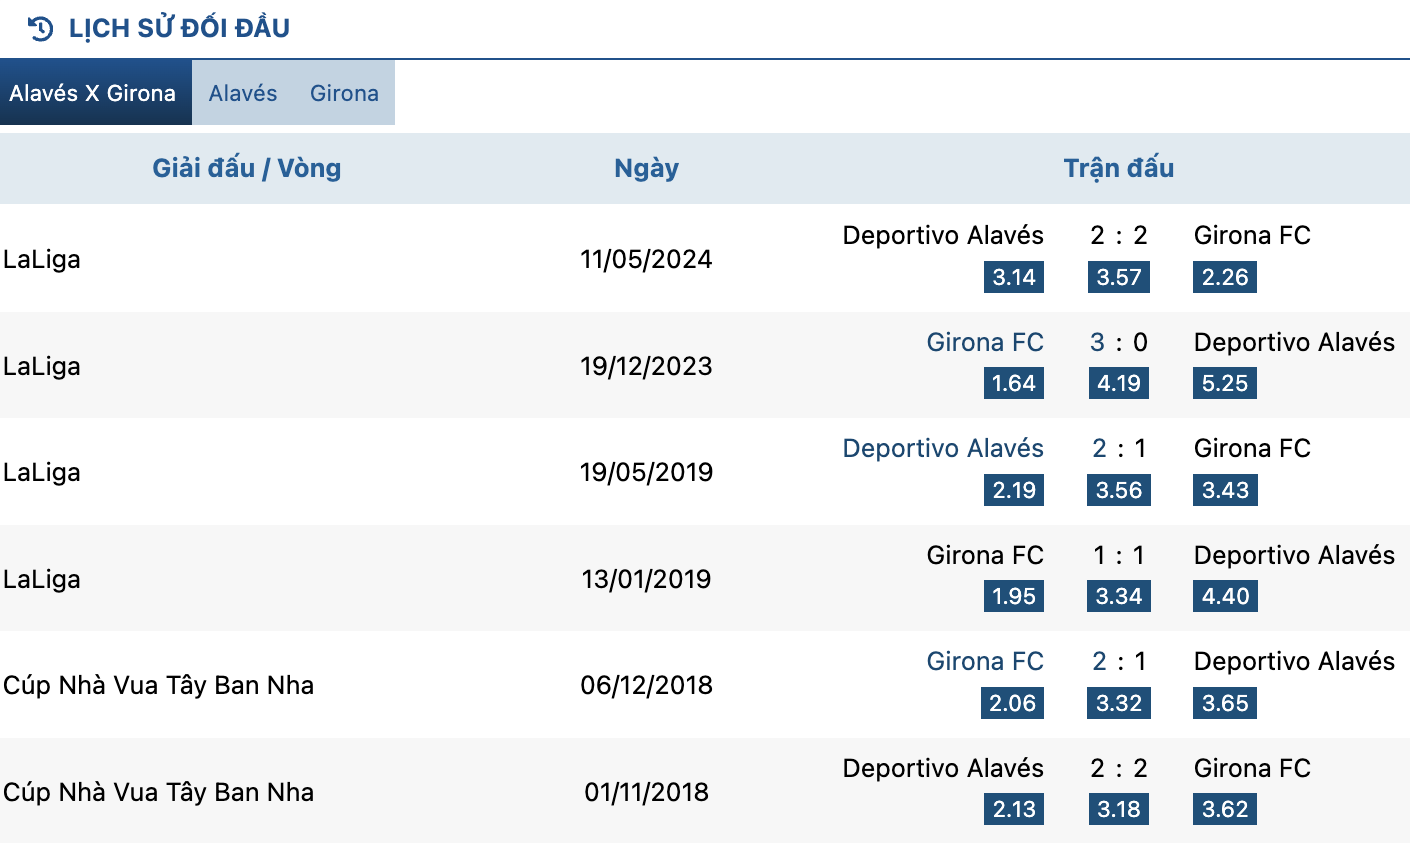This screenshot has height=844, width=1410.
Task: Click LaLiga in the 19/05/2019 row
Action: tap(42, 472)
